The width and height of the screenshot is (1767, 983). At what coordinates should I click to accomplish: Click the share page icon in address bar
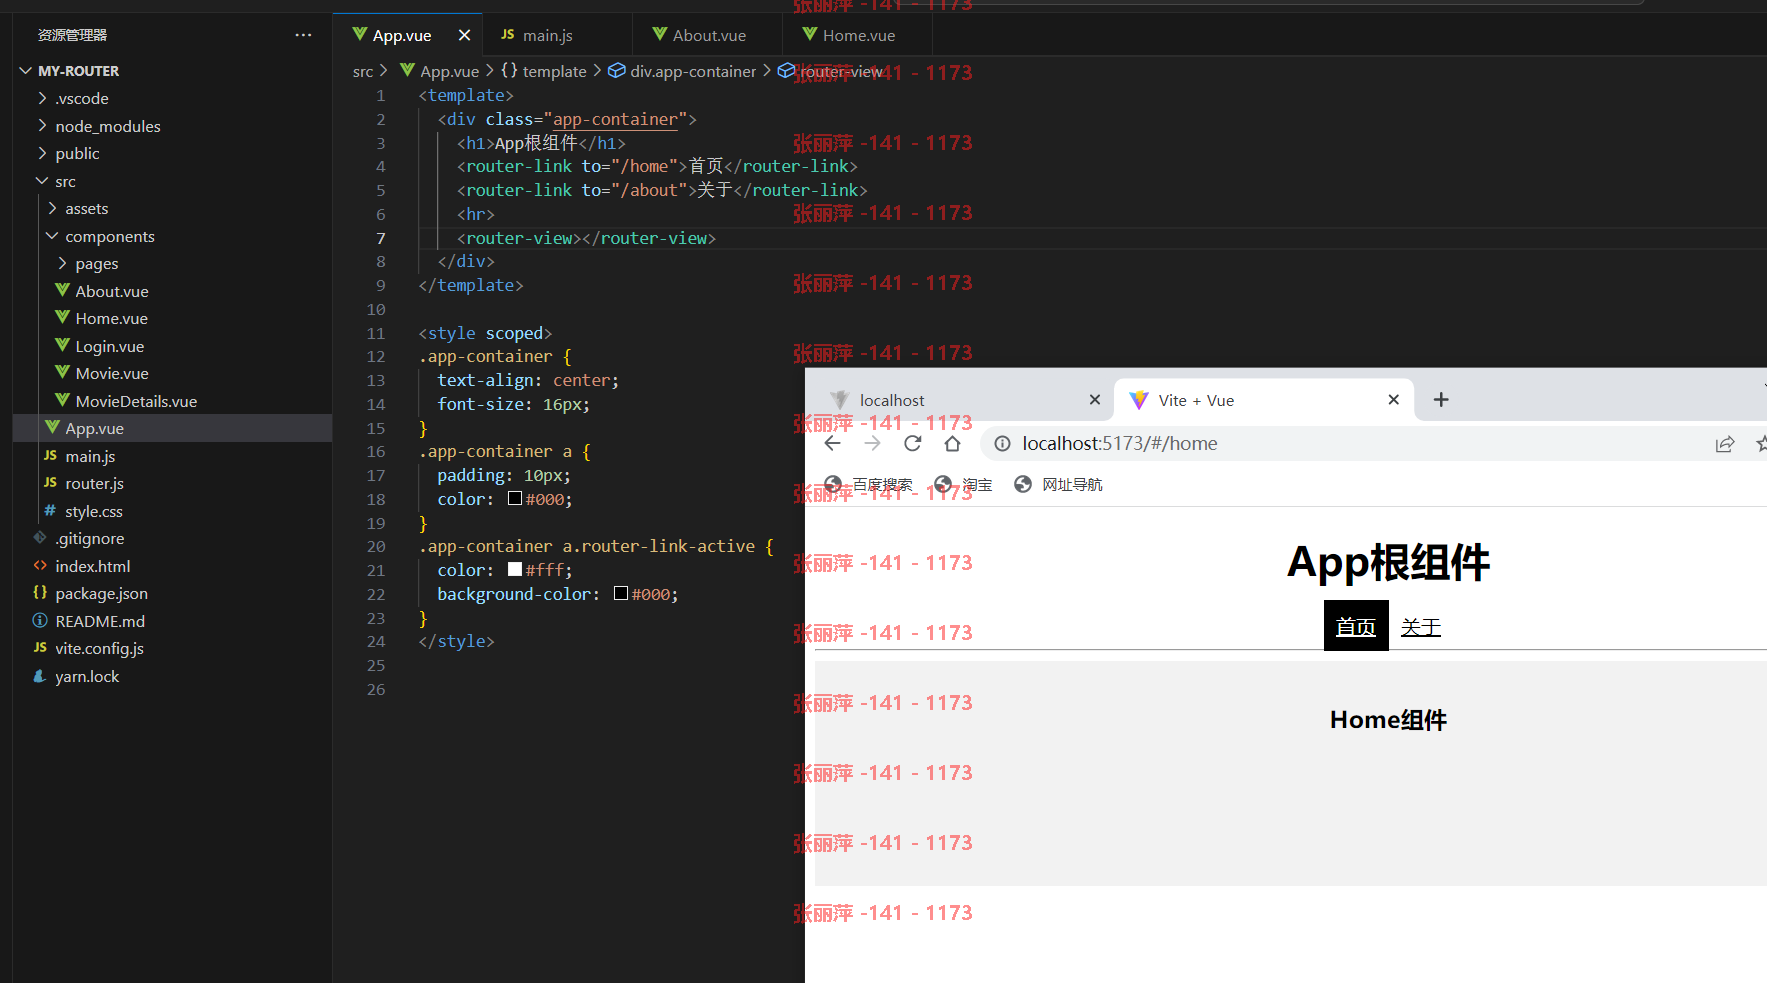click(1725, 444)
